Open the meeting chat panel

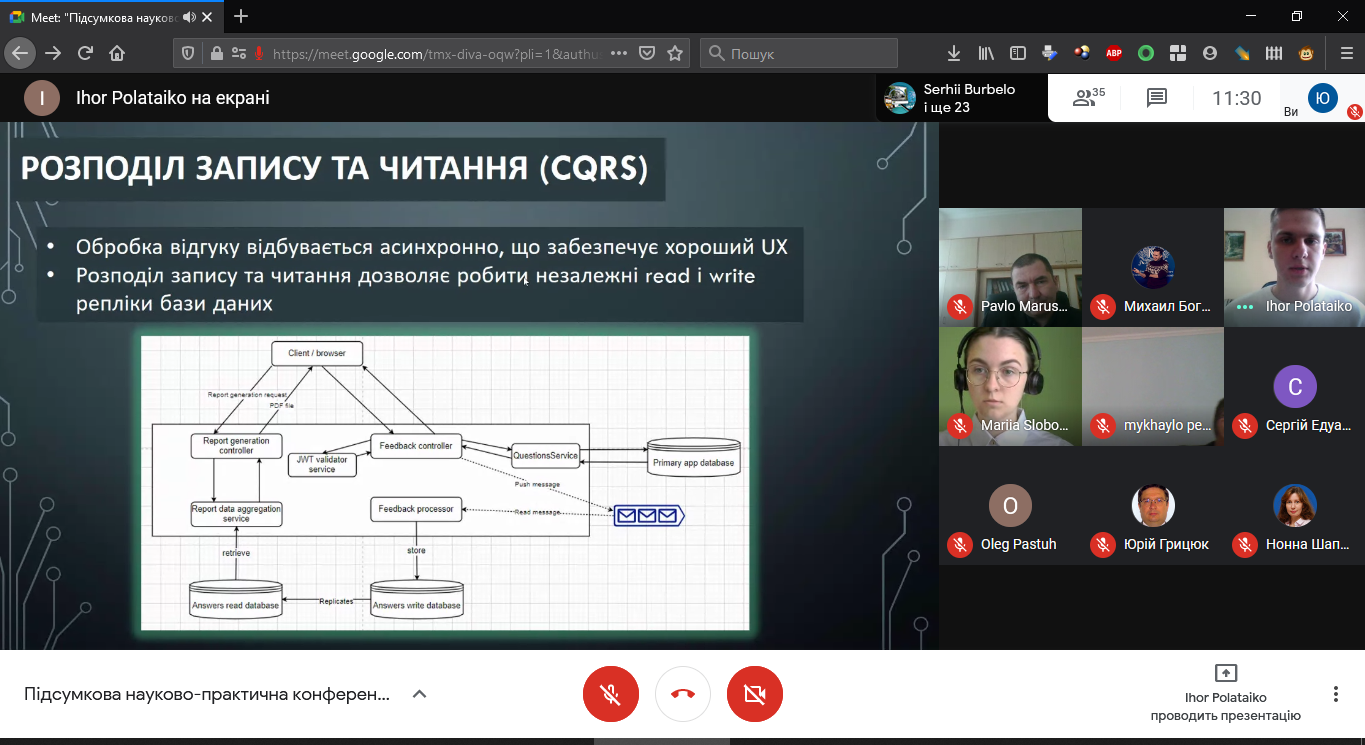(x=1157, y=98)
